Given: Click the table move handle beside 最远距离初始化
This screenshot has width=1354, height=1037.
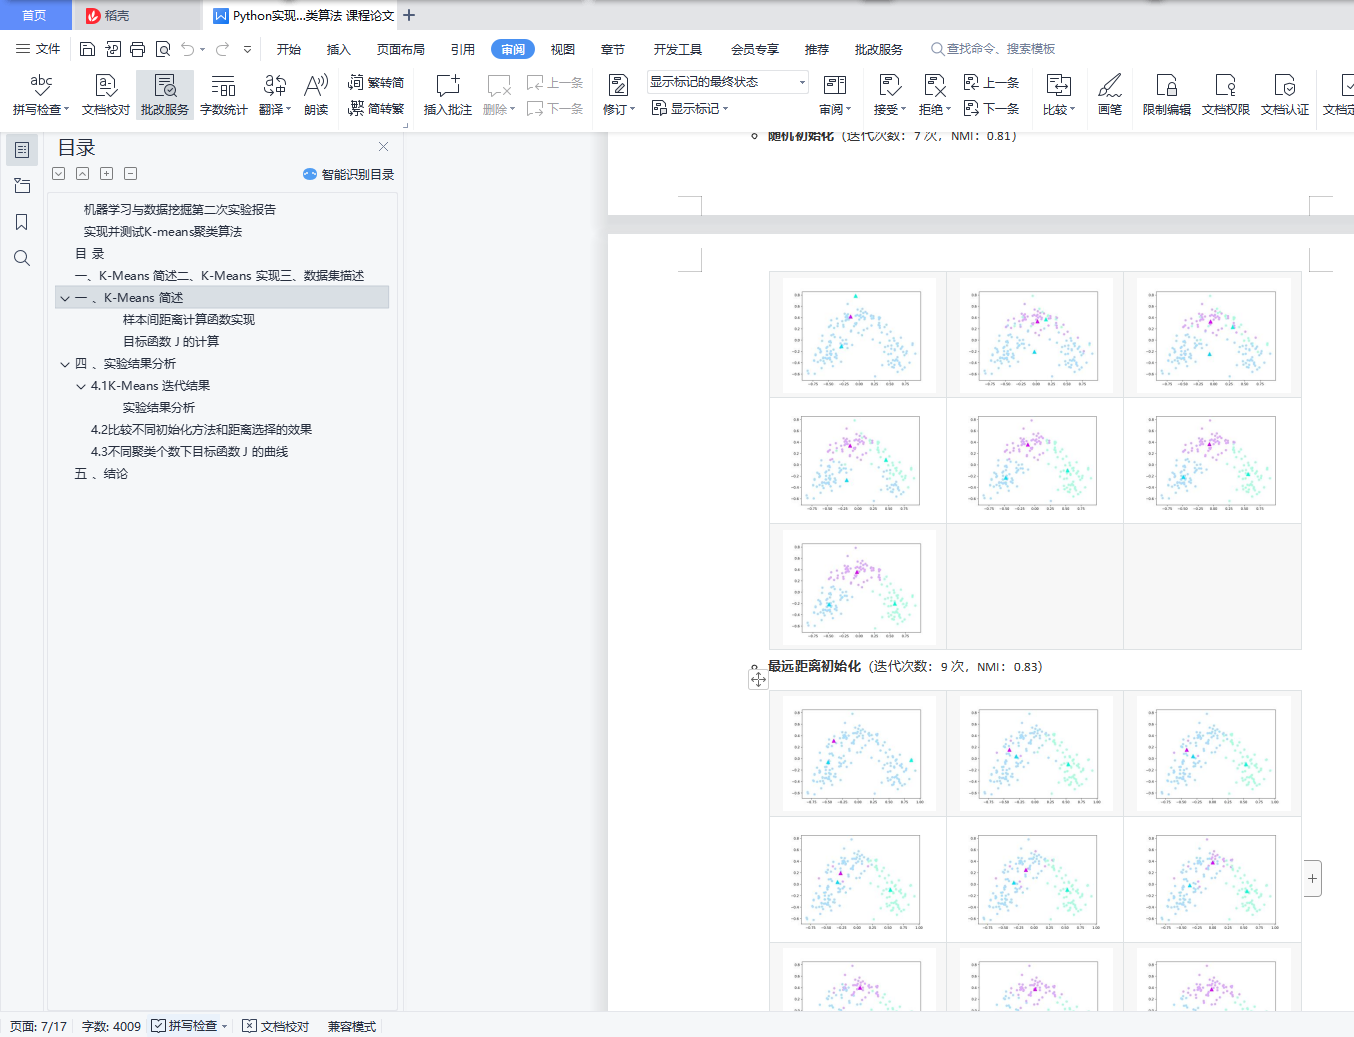Looking at the screenshot, I should tap(759, 680).
